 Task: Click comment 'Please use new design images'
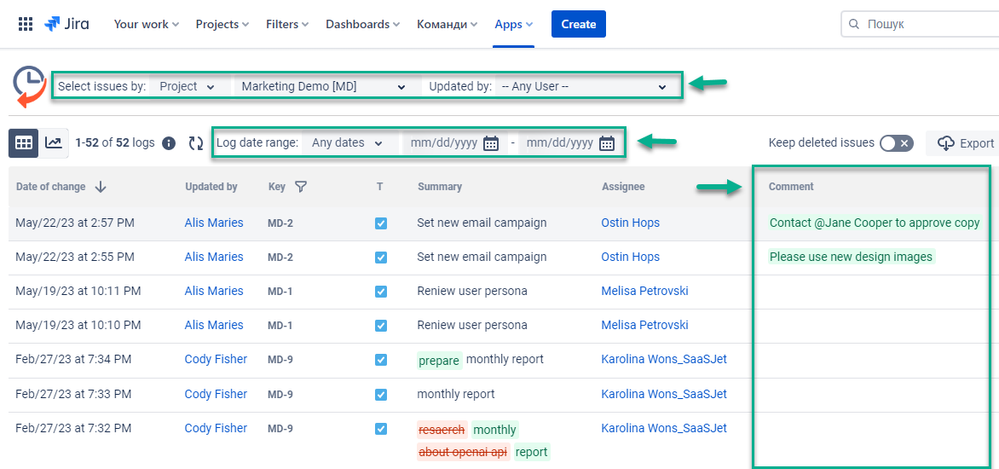(851, 257)
